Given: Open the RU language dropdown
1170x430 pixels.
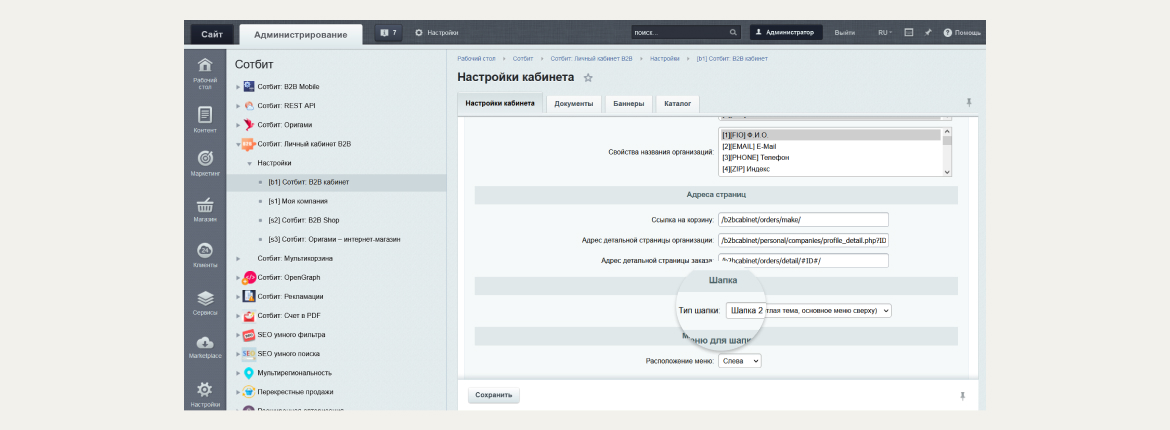Looking at the screenshot, I should coord(885,33).
